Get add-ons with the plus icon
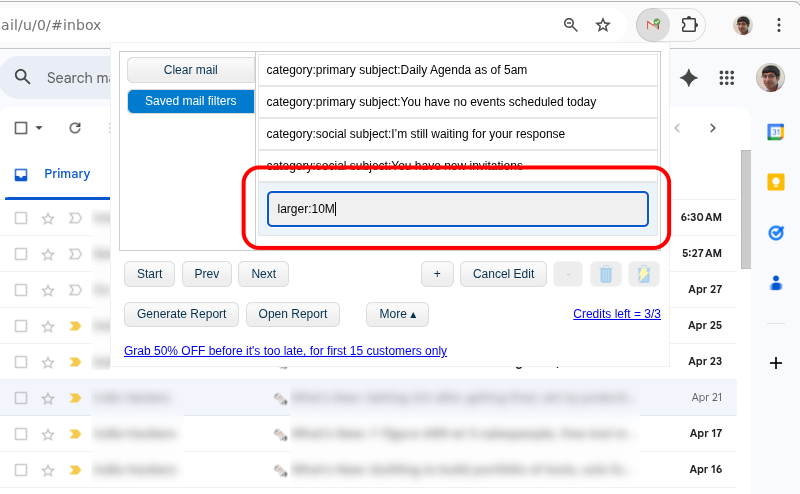800x494 pixels. pyautogui.click(x=776, y=363)
